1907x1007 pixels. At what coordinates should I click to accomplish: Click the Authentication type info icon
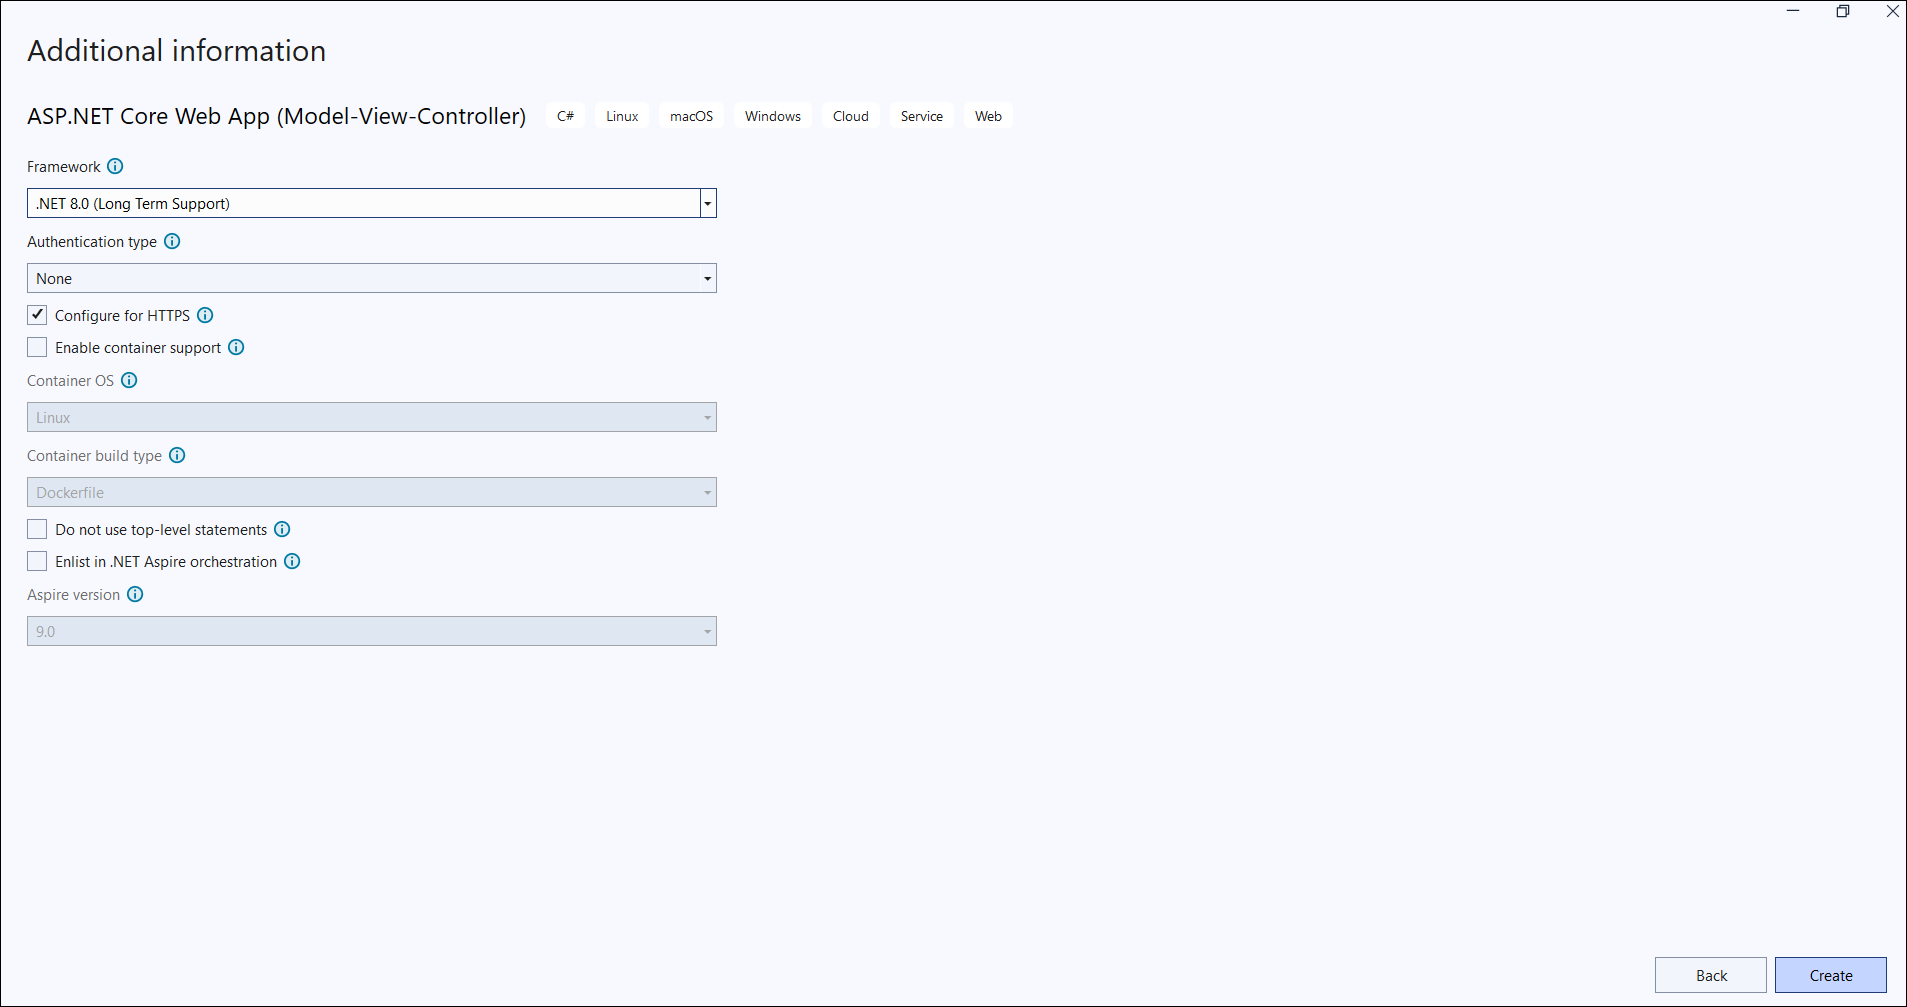pos(172,241)
